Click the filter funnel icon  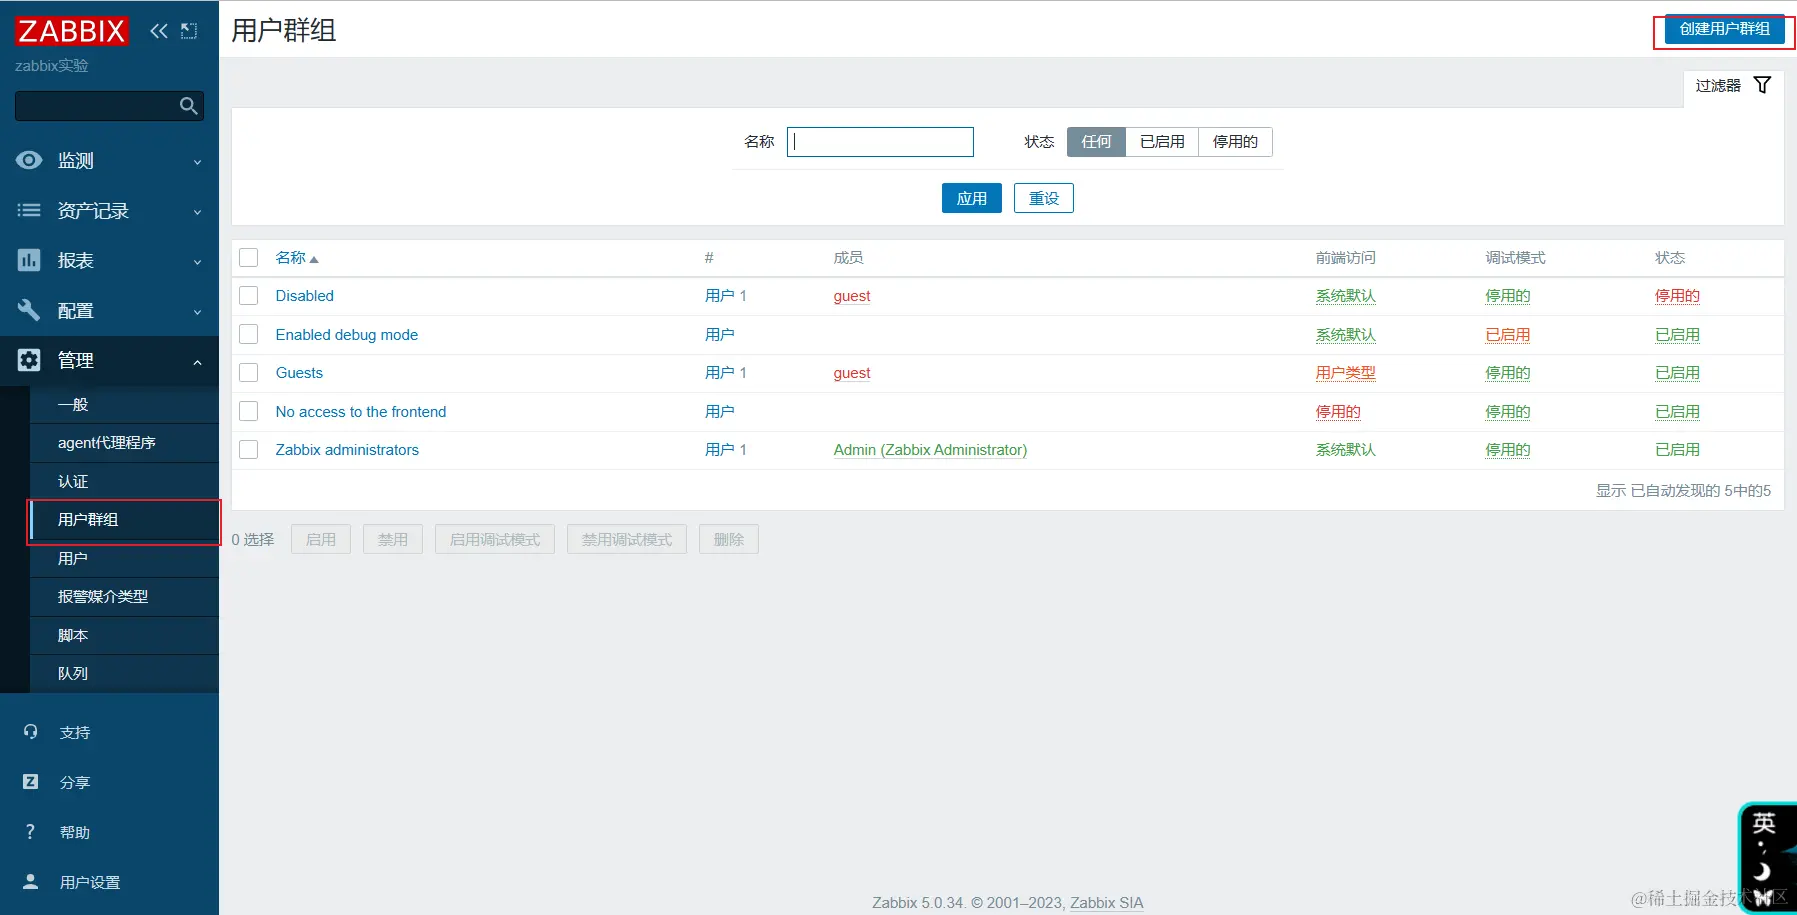click(1763, 85)
